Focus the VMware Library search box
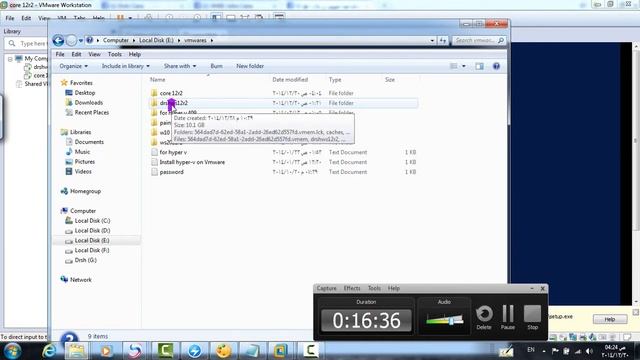The width and height of the screenshot is (640, 360). pos(26,43)
